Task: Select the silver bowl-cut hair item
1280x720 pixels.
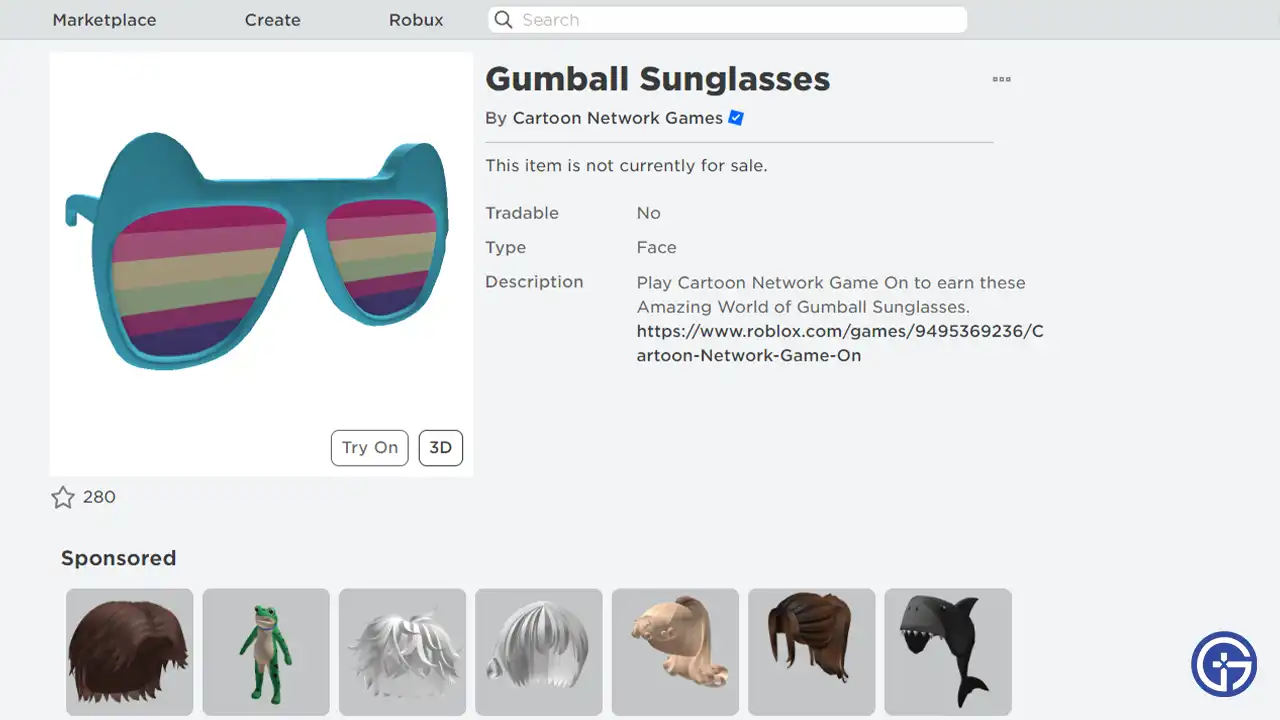Action: coord(539,652)
